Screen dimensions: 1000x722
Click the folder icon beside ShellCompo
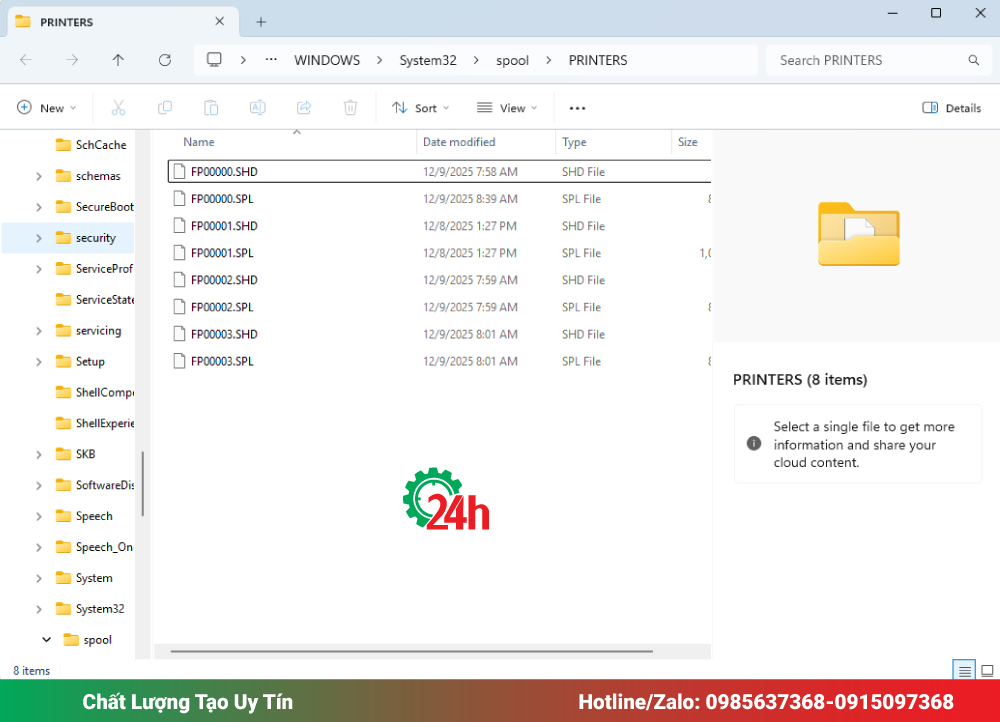coord(63,392)
